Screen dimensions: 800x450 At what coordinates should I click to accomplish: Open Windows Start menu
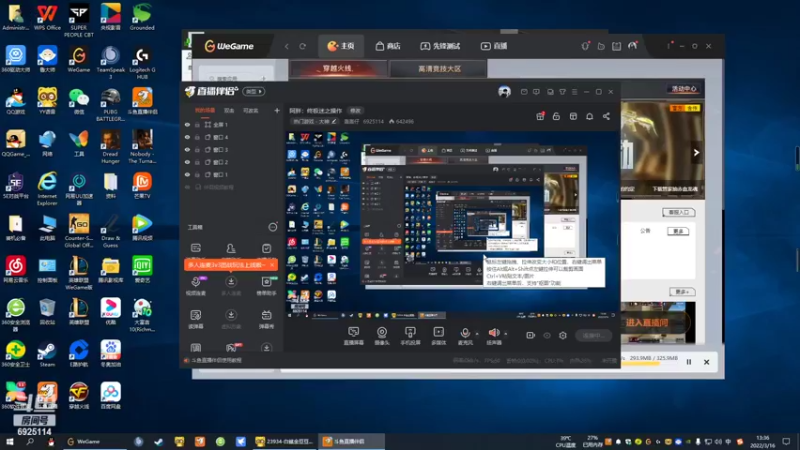(x=10, y=441)
